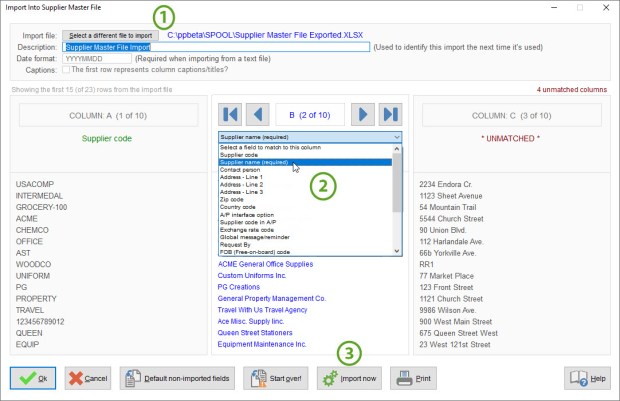Advance to next column arrow
The height and width of the screenshot is (401, 620).
(364, 113)
